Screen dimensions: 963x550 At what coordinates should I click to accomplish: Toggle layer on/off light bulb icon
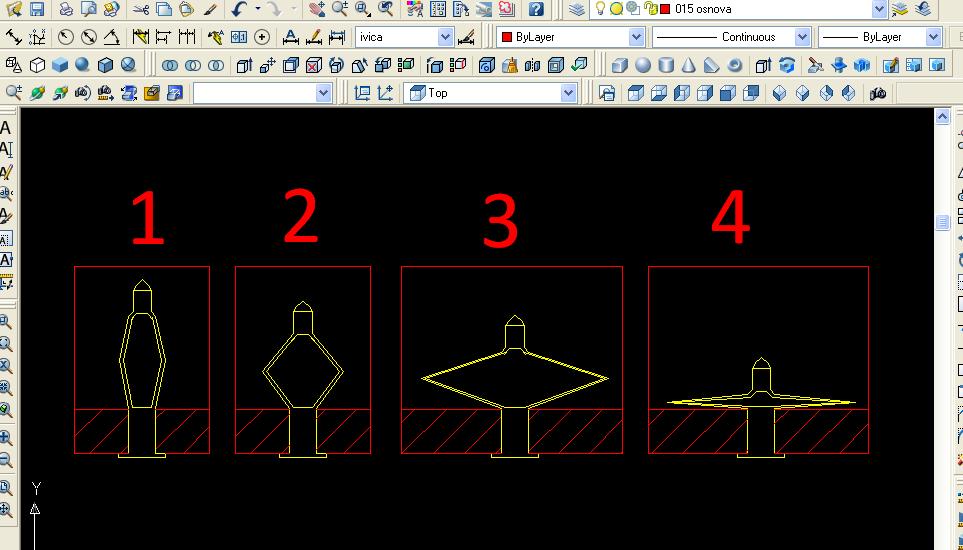(x=601, y=9)
